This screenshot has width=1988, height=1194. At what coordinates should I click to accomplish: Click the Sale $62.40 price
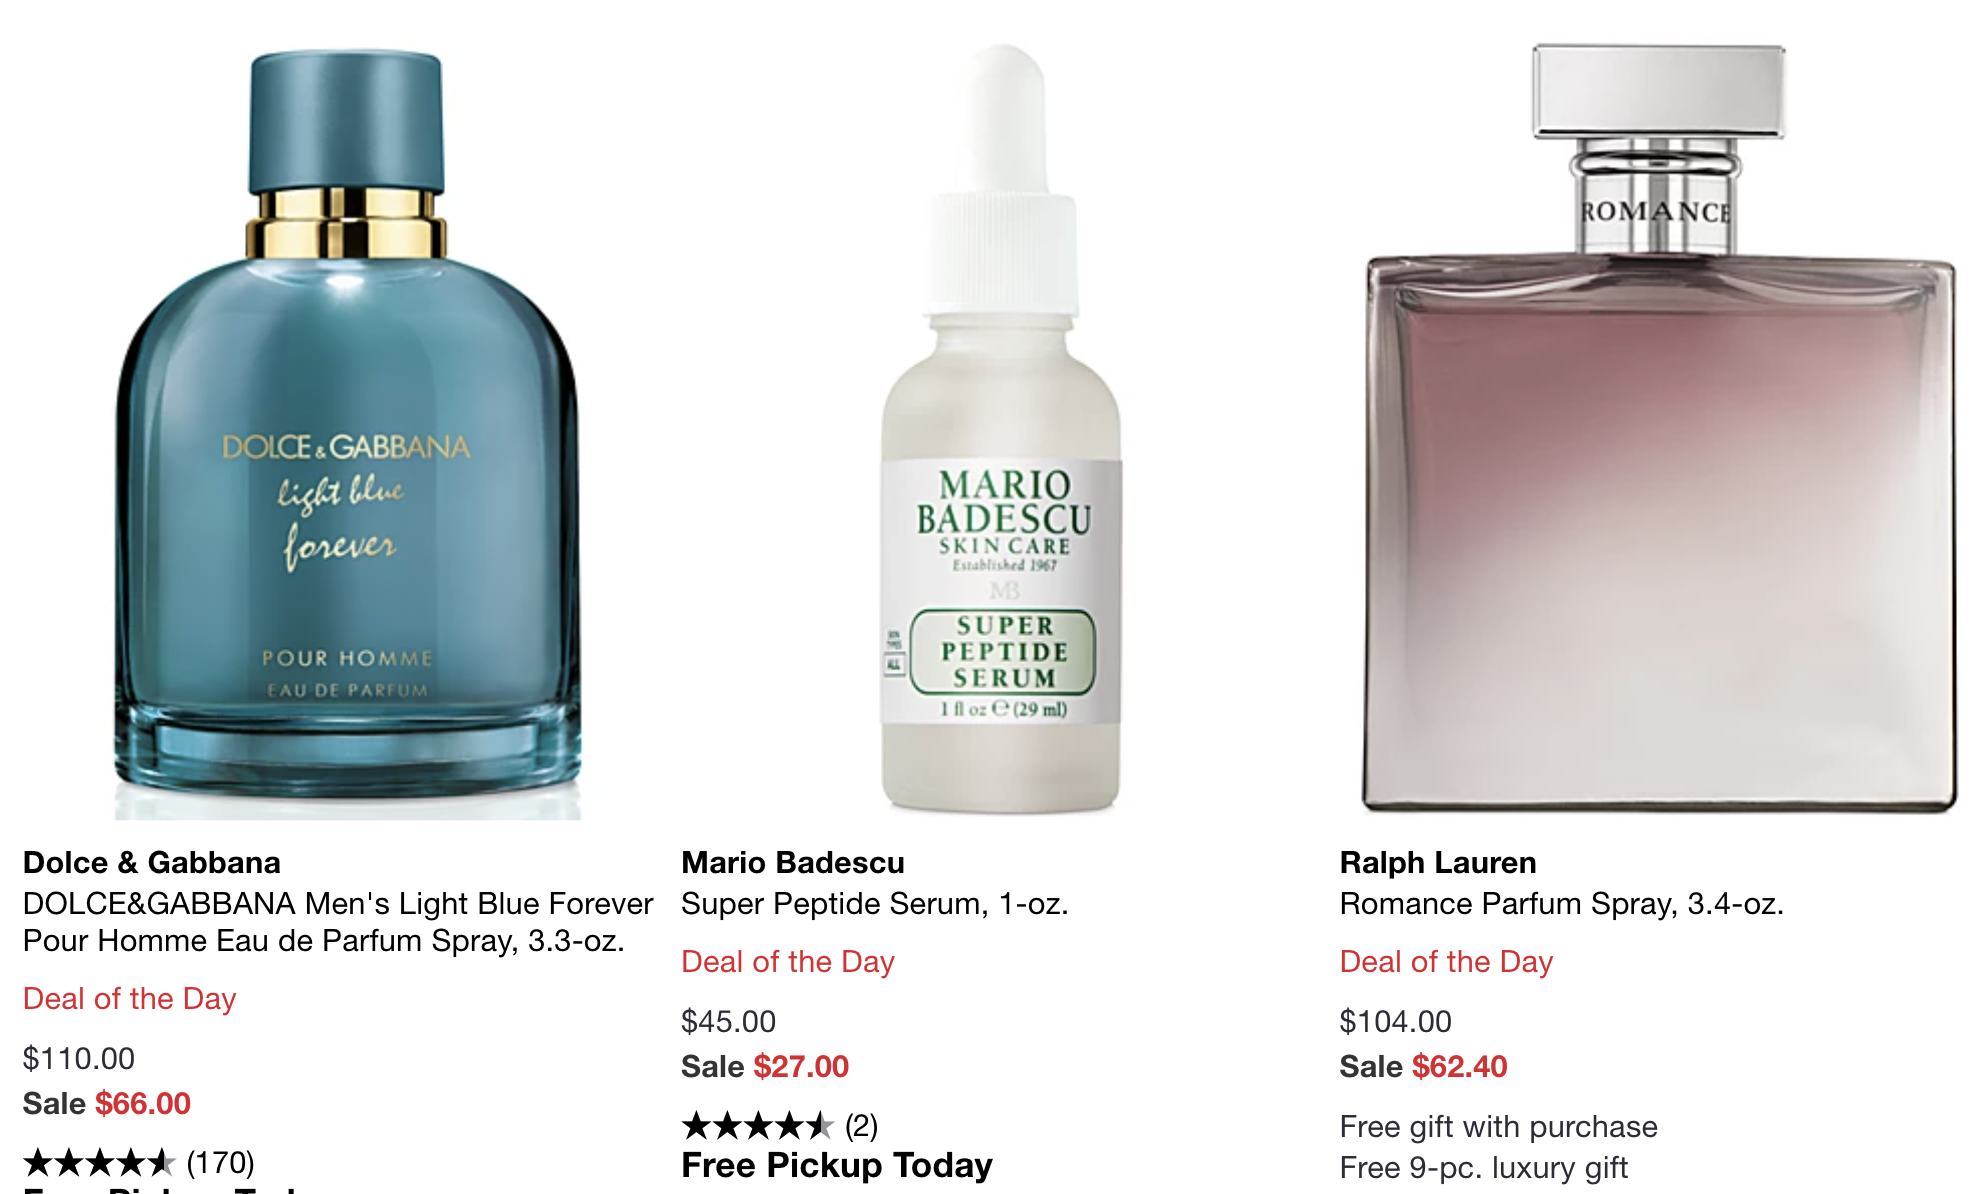[1423, 1066]
